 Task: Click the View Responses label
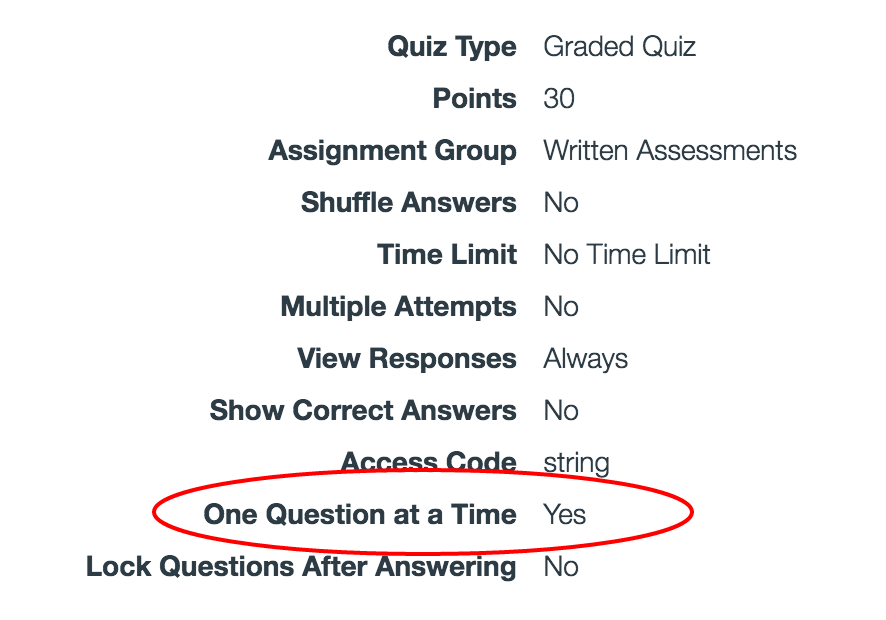point(406,359)
